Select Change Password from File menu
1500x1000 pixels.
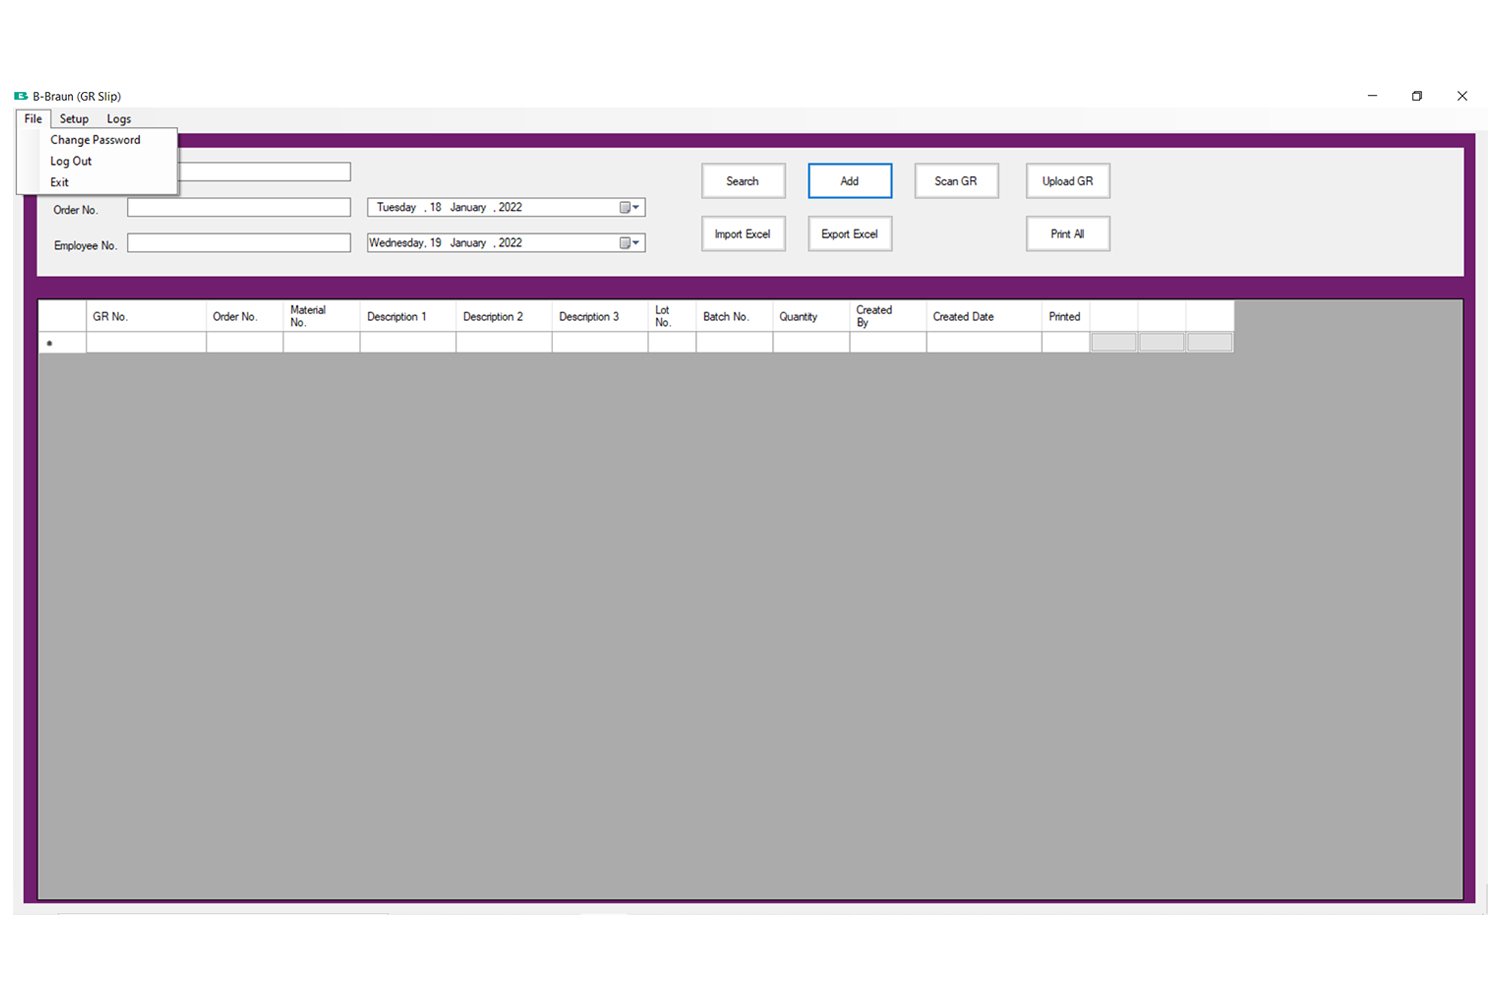(95, 140)
